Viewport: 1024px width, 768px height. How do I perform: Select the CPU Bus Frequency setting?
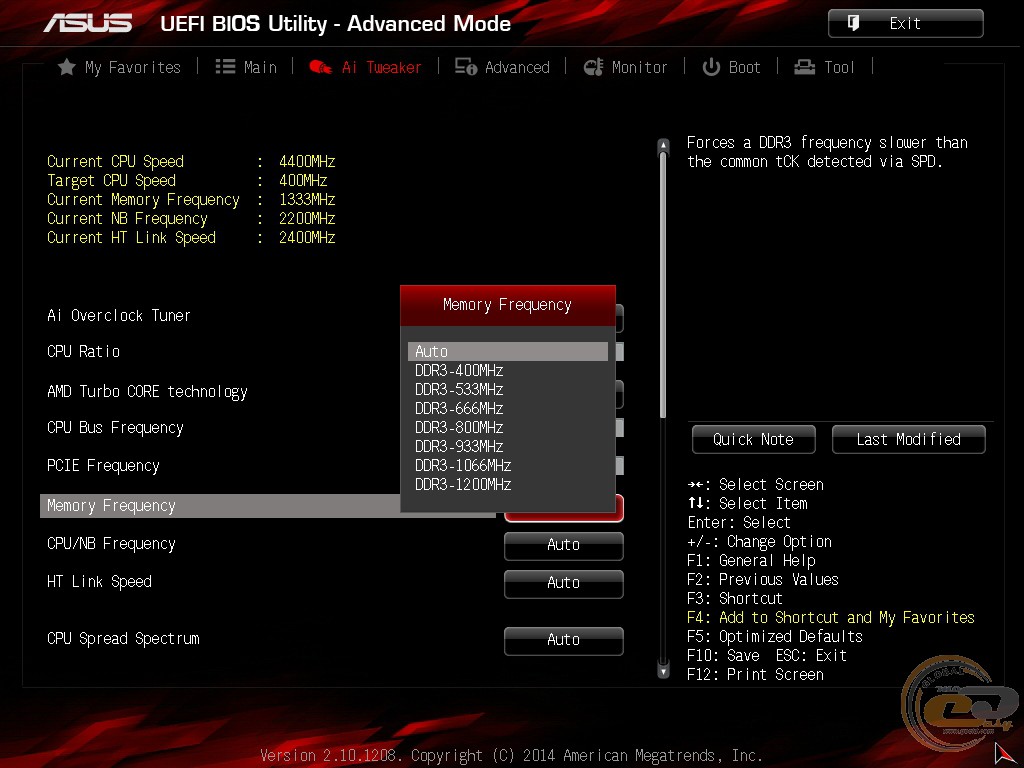coord(116,428)
